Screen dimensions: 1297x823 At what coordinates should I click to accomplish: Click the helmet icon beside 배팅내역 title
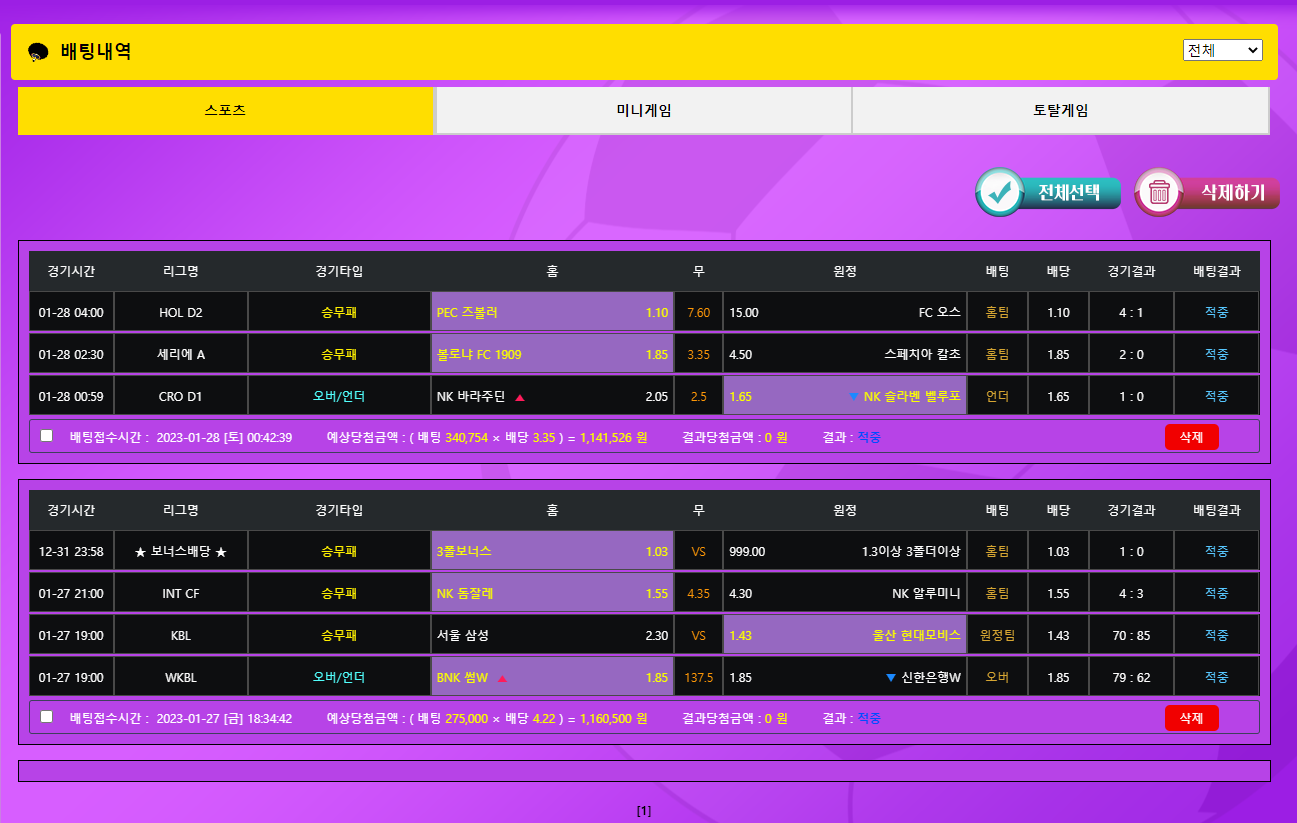click(x=38, y=53)
